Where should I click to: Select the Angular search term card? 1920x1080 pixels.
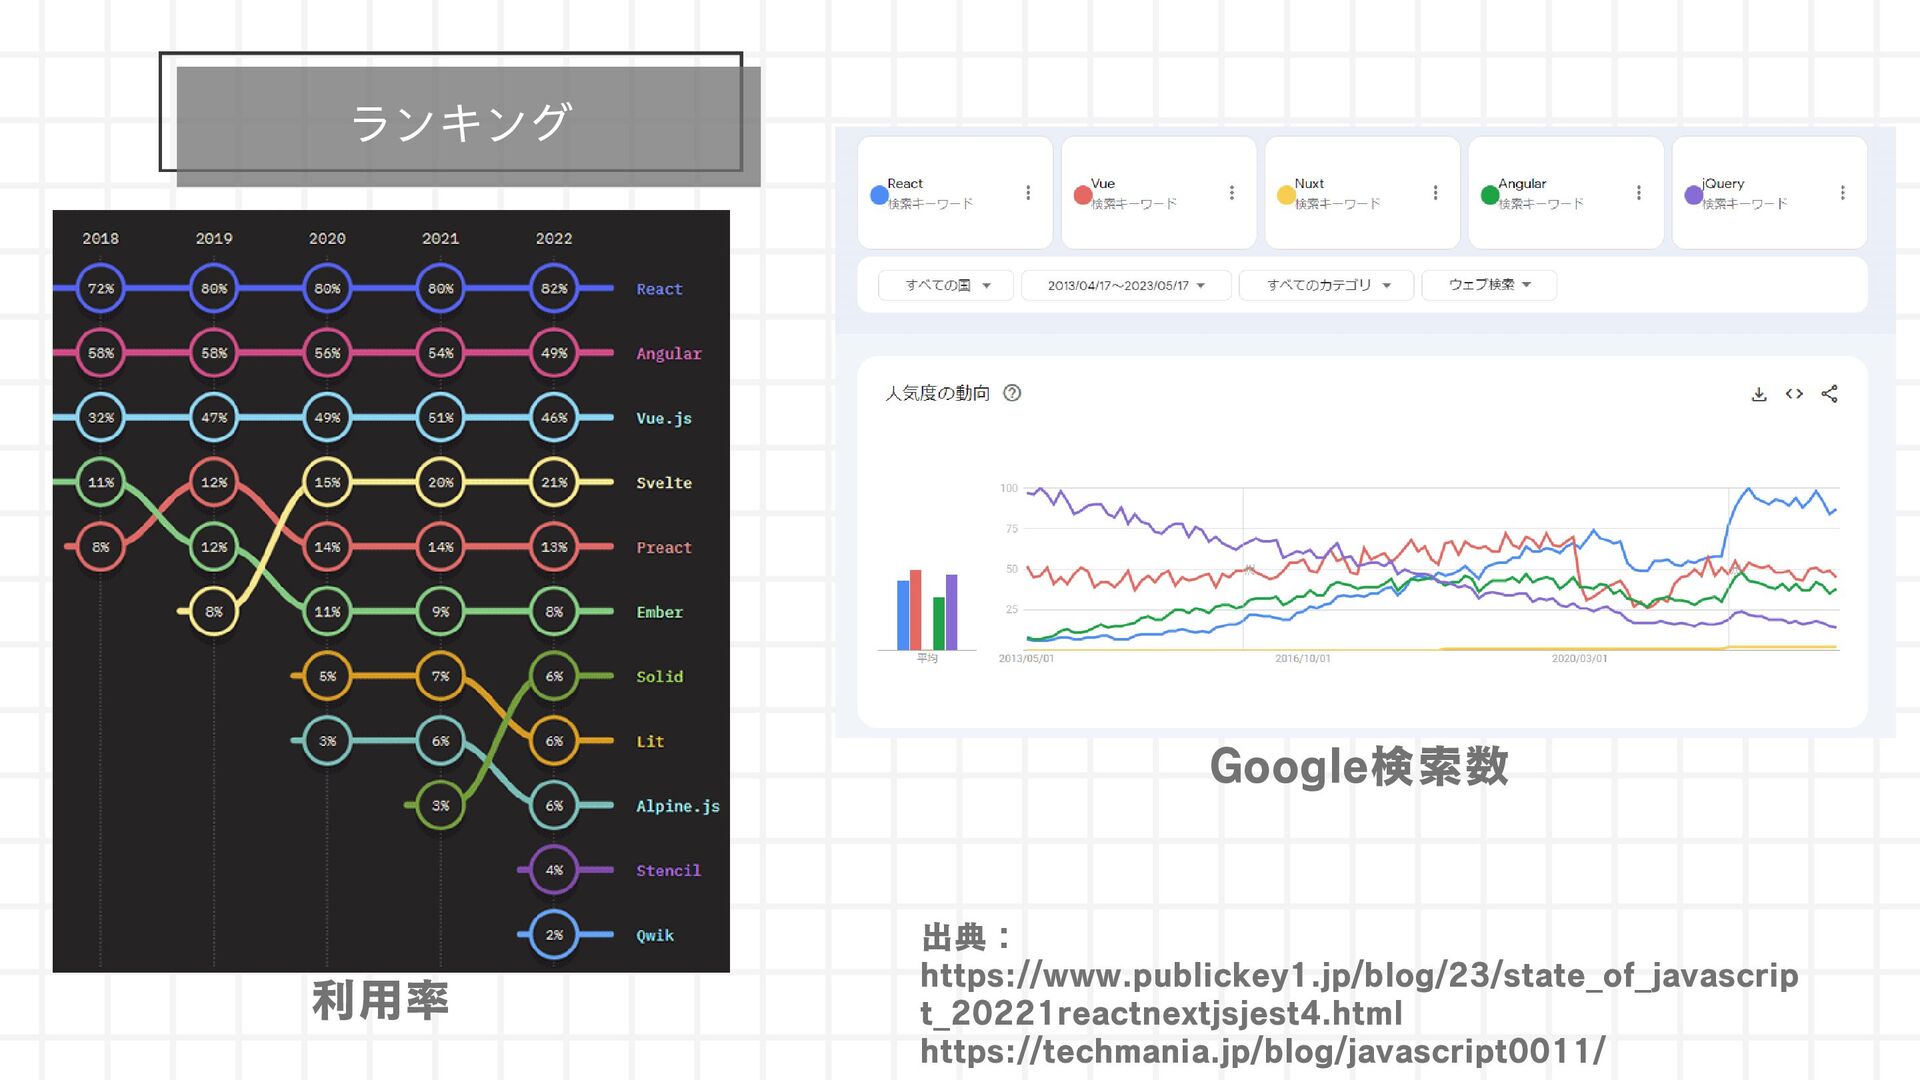click(x=1566, y=193)
